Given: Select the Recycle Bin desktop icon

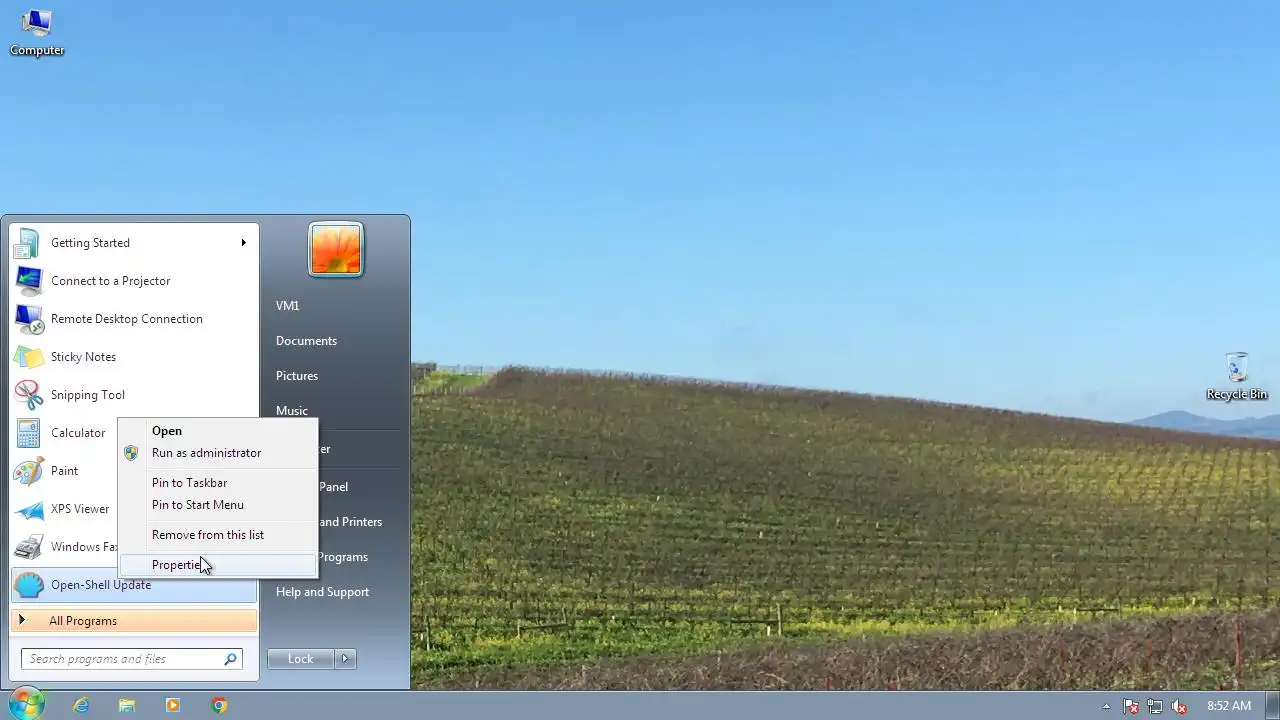Looking at the screenshot, I should [1237, 376].
